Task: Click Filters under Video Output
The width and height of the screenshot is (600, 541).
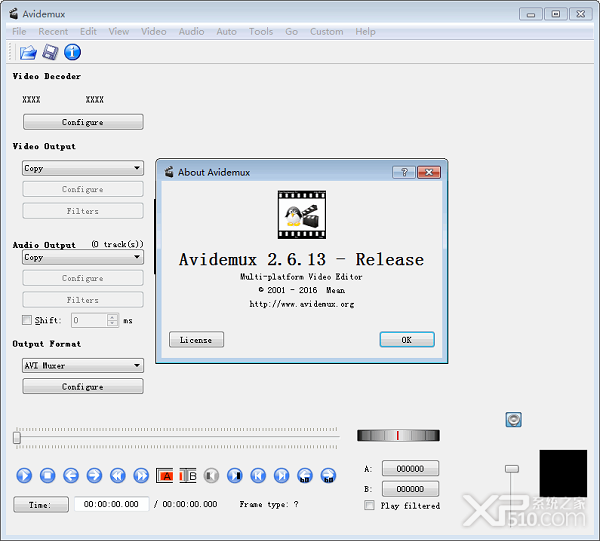Action: [83, 211]
